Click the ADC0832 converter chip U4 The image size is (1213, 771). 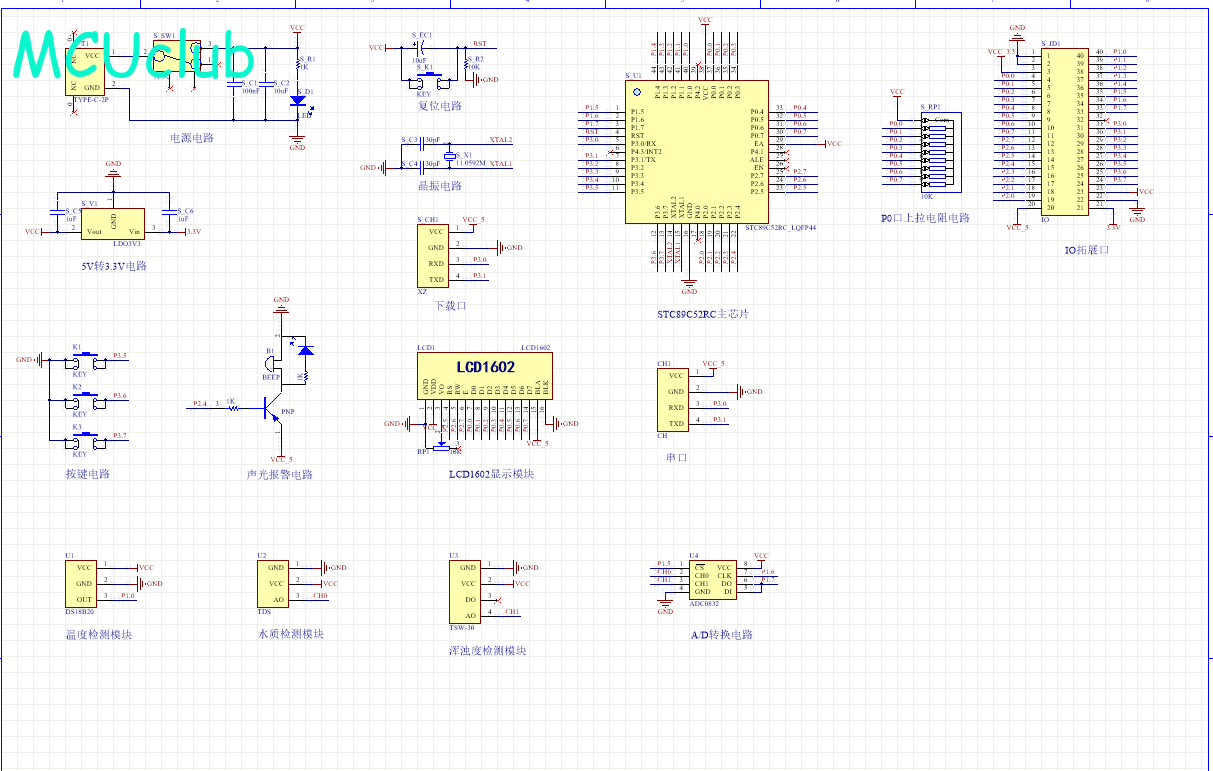pos(714,579)
